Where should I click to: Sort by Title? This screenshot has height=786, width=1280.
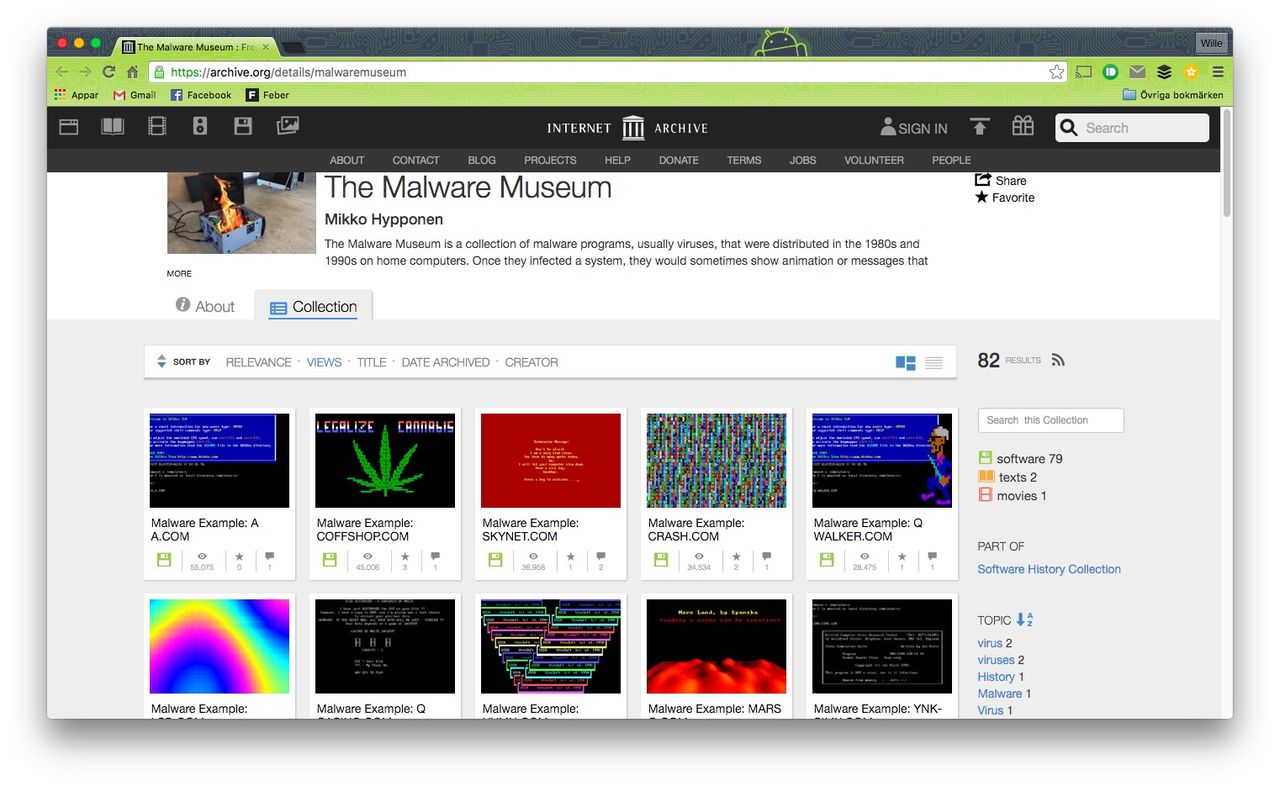(371, 362)
